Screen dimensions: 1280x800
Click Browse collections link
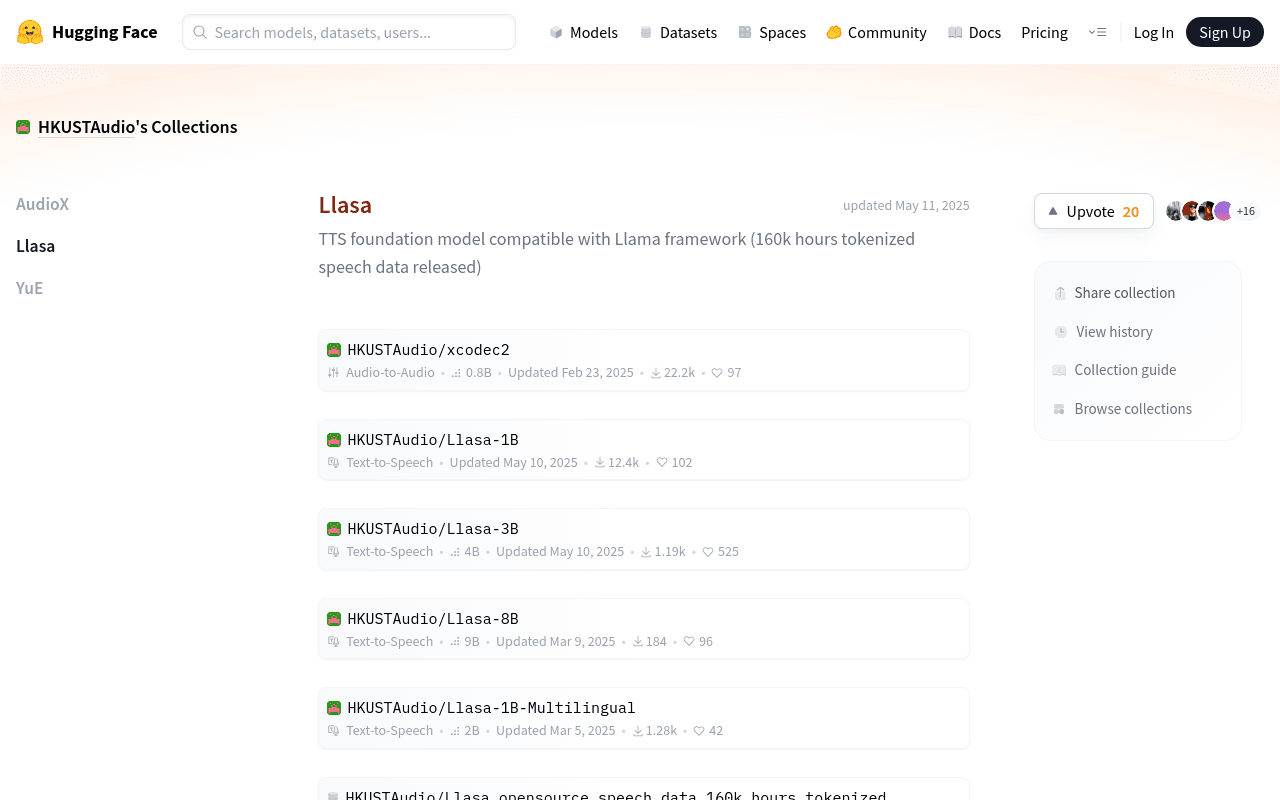pyautogui.click(x=1123, y=409)
